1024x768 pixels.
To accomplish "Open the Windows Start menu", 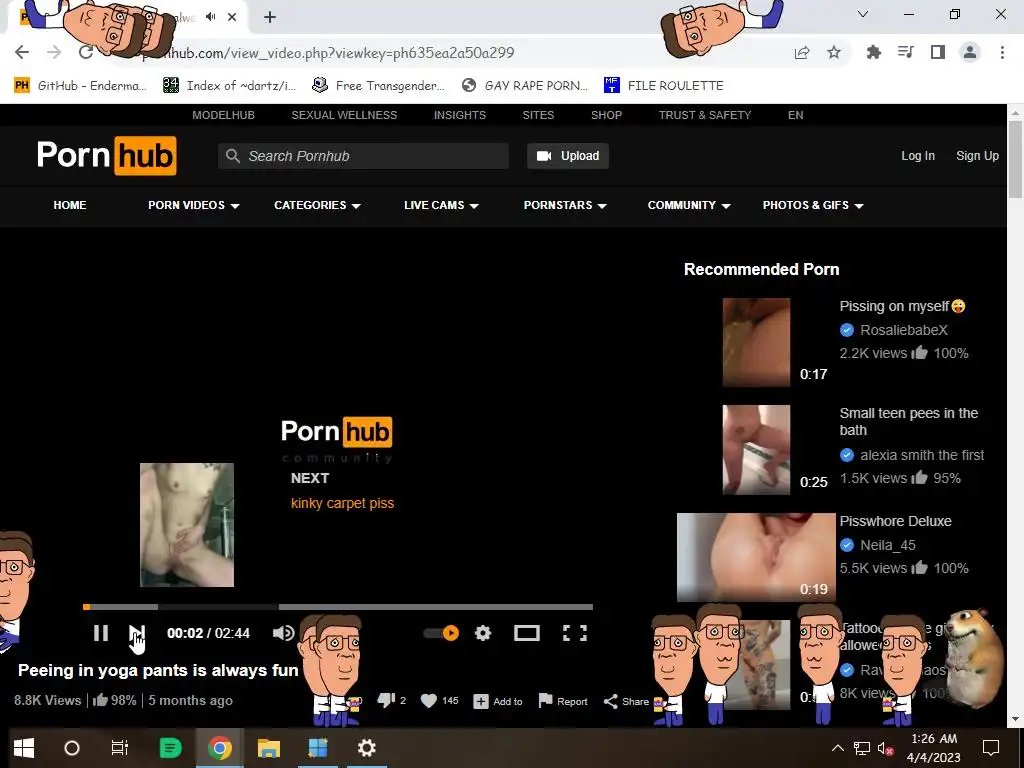I will (24, 748).
